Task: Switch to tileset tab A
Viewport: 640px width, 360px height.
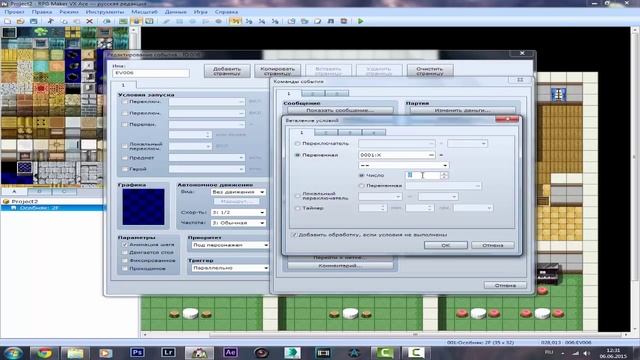Action: (x=14, y=191)
